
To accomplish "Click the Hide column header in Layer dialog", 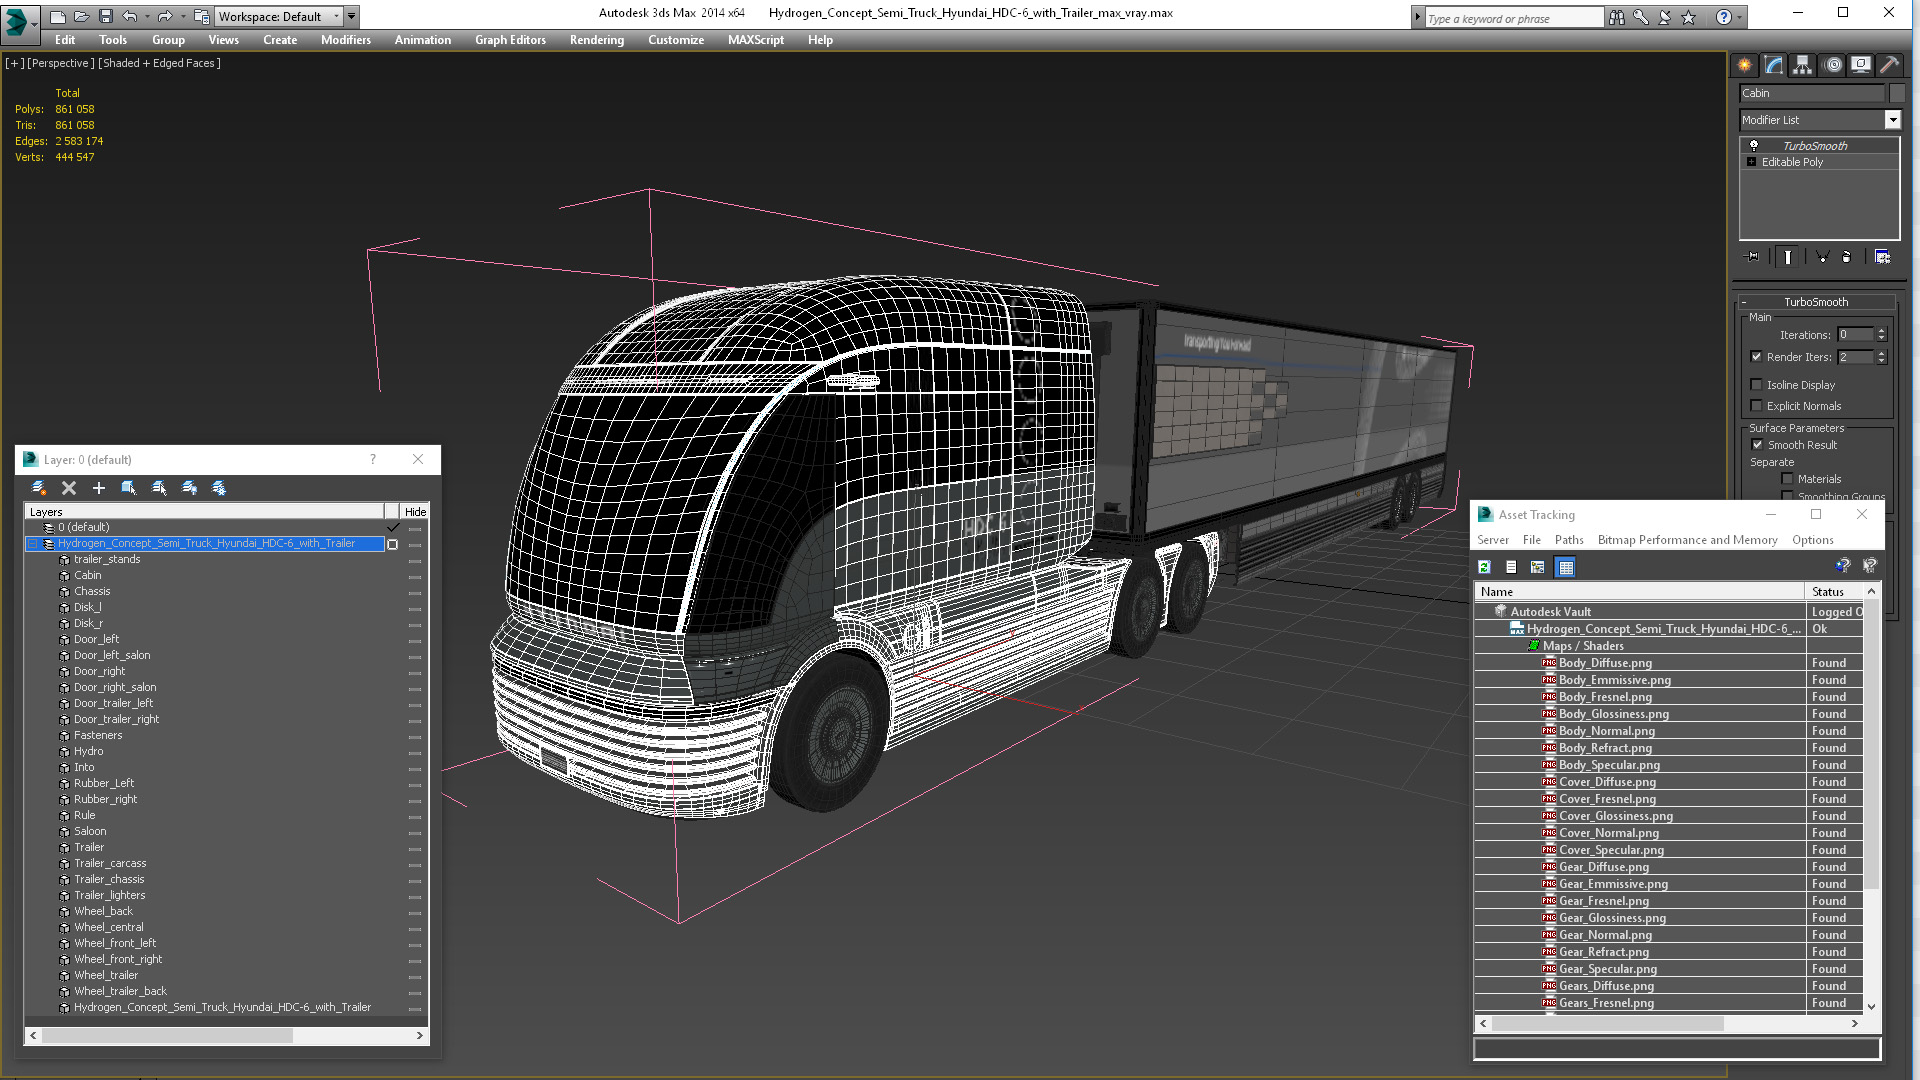I will click(x=415, y=512).
